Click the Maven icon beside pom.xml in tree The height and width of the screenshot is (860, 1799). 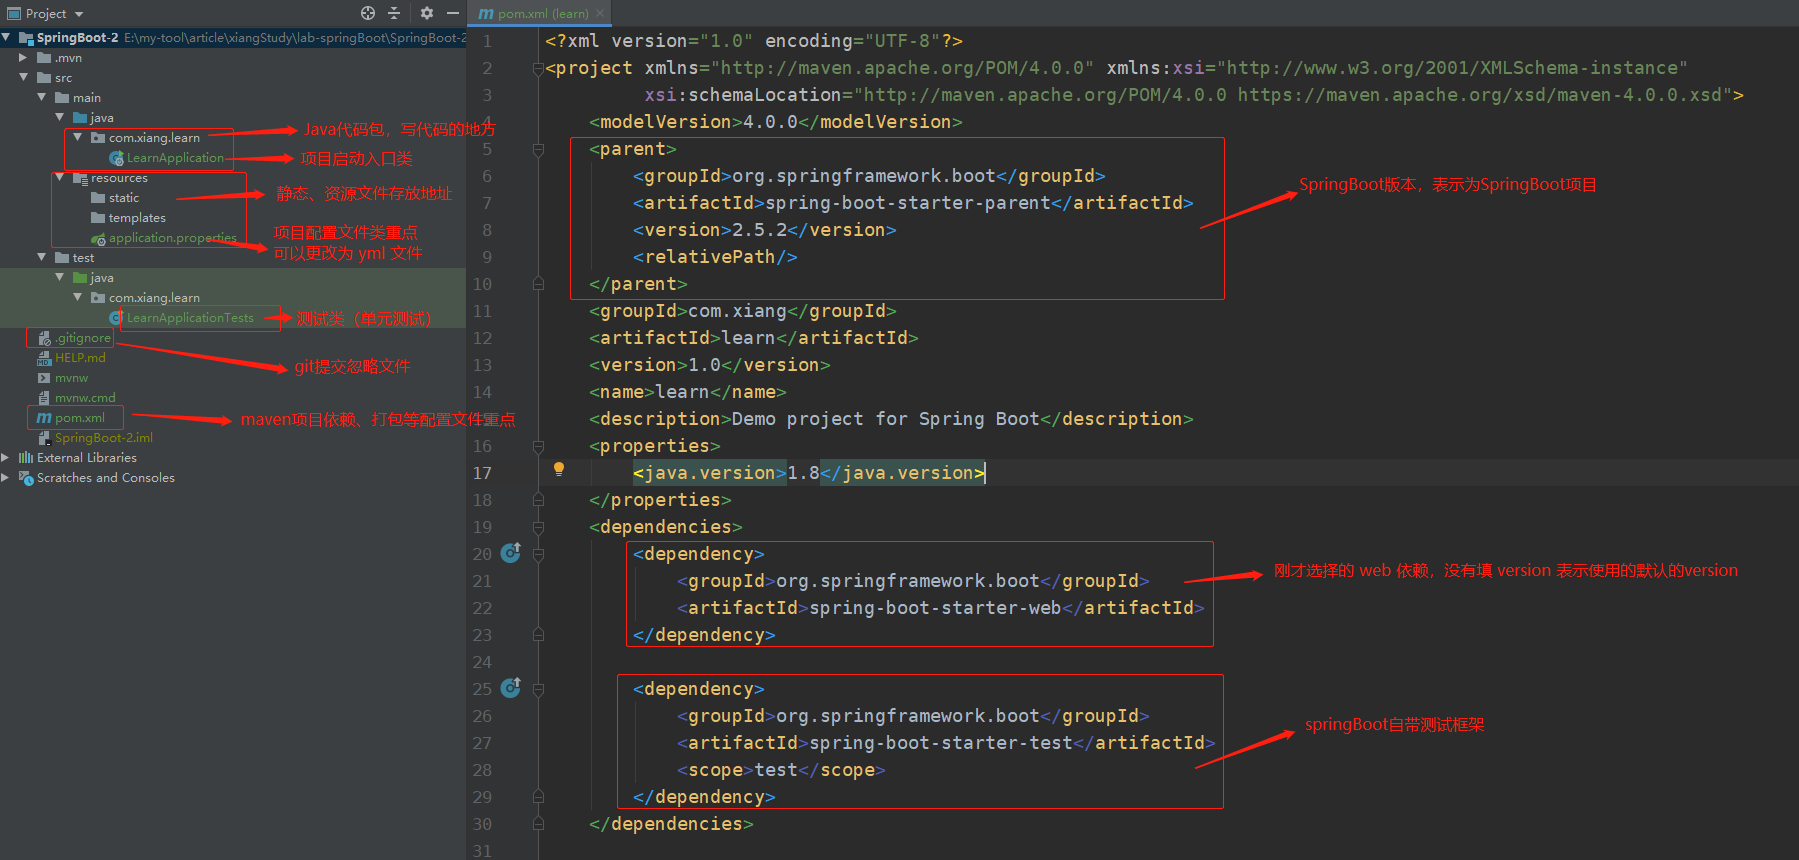click(x=44, y=418)
